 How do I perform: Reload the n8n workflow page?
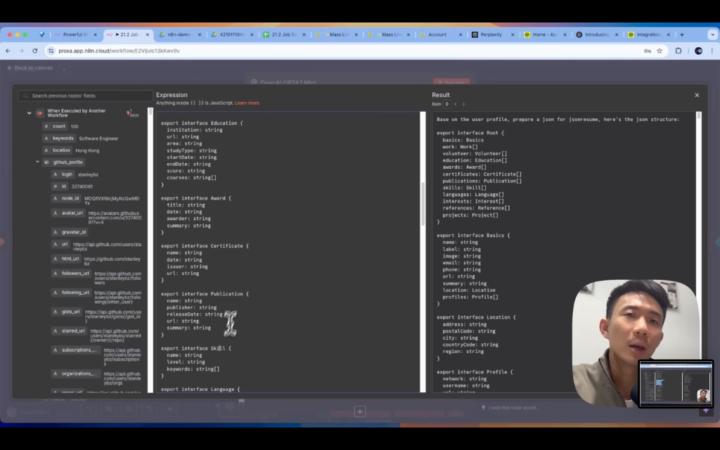[x=35, y=51]
